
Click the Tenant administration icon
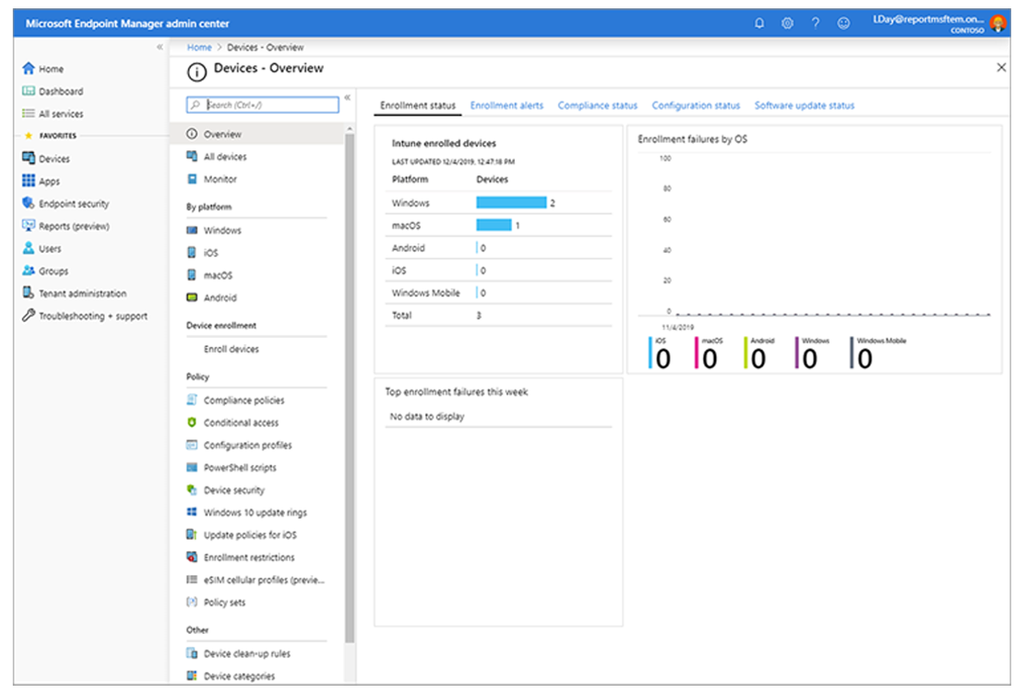[29, 292]
